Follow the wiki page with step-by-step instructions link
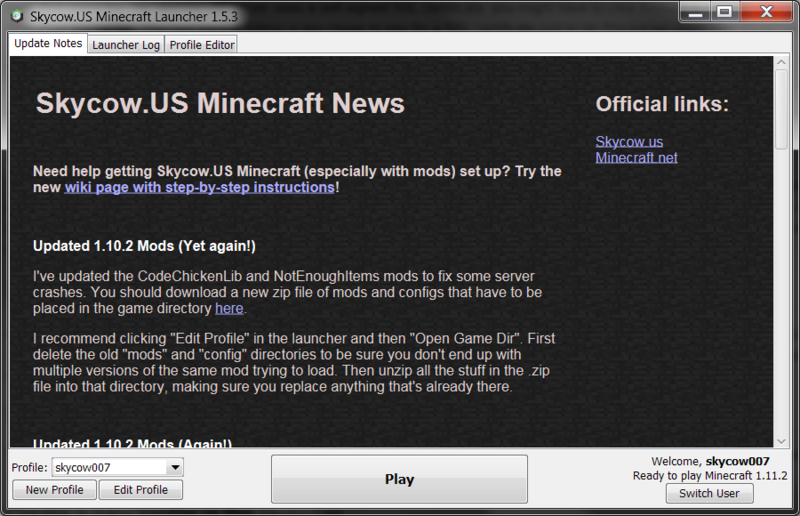 (x=199, y=187)
